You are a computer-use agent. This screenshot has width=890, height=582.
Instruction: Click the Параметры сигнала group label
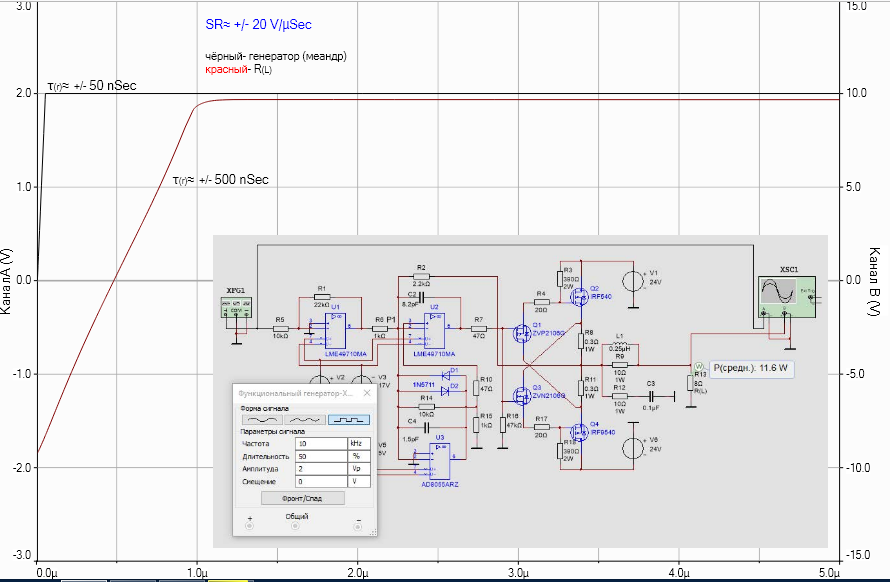pyautogui.click(x=272, y=432)
